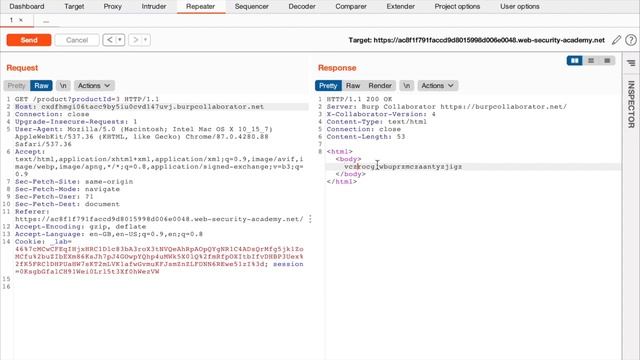Select top-bottom split layout icon

[591, 61]
